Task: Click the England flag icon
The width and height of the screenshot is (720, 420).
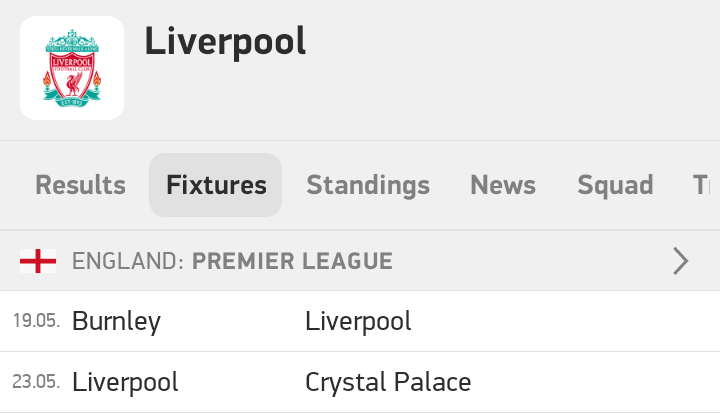Action: (x=38, y=261)
